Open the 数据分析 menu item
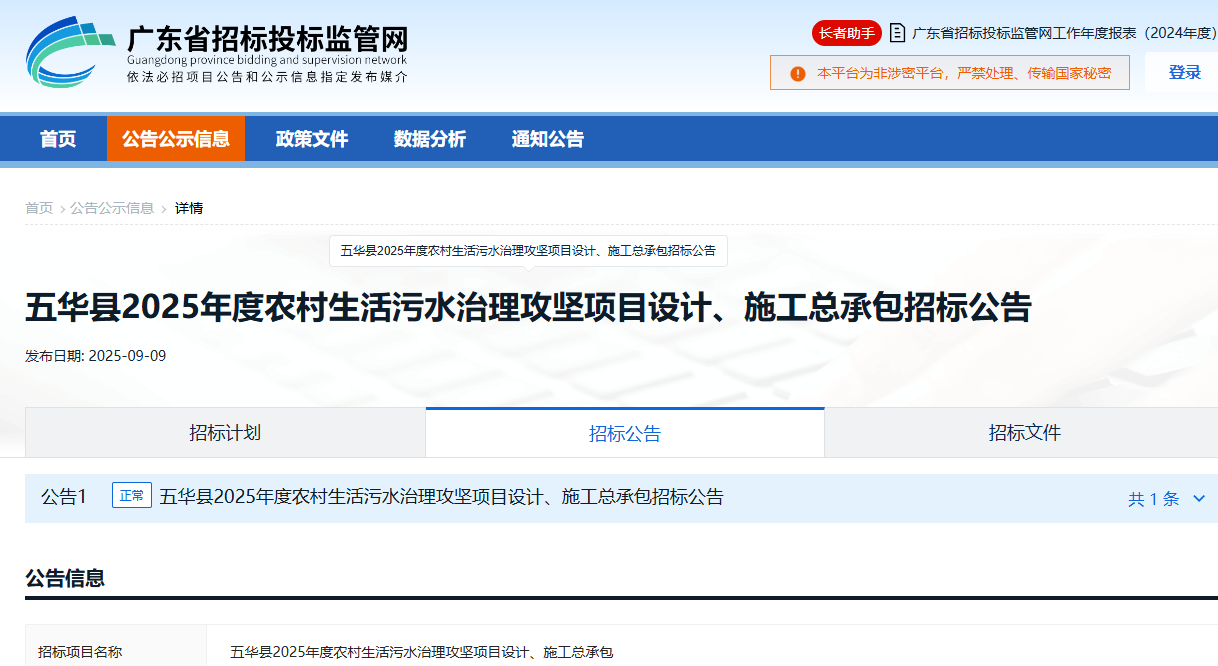The height and width of the screenshot is (666, 1218). tap(430, 139)
